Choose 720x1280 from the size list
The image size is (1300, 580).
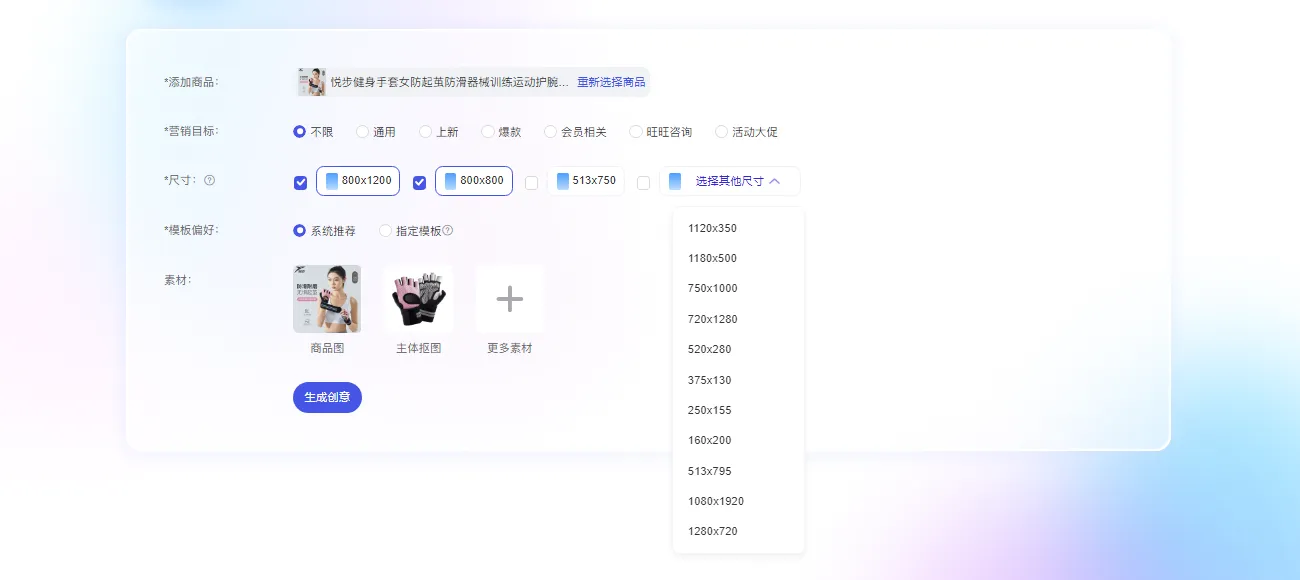coord(738,319)
